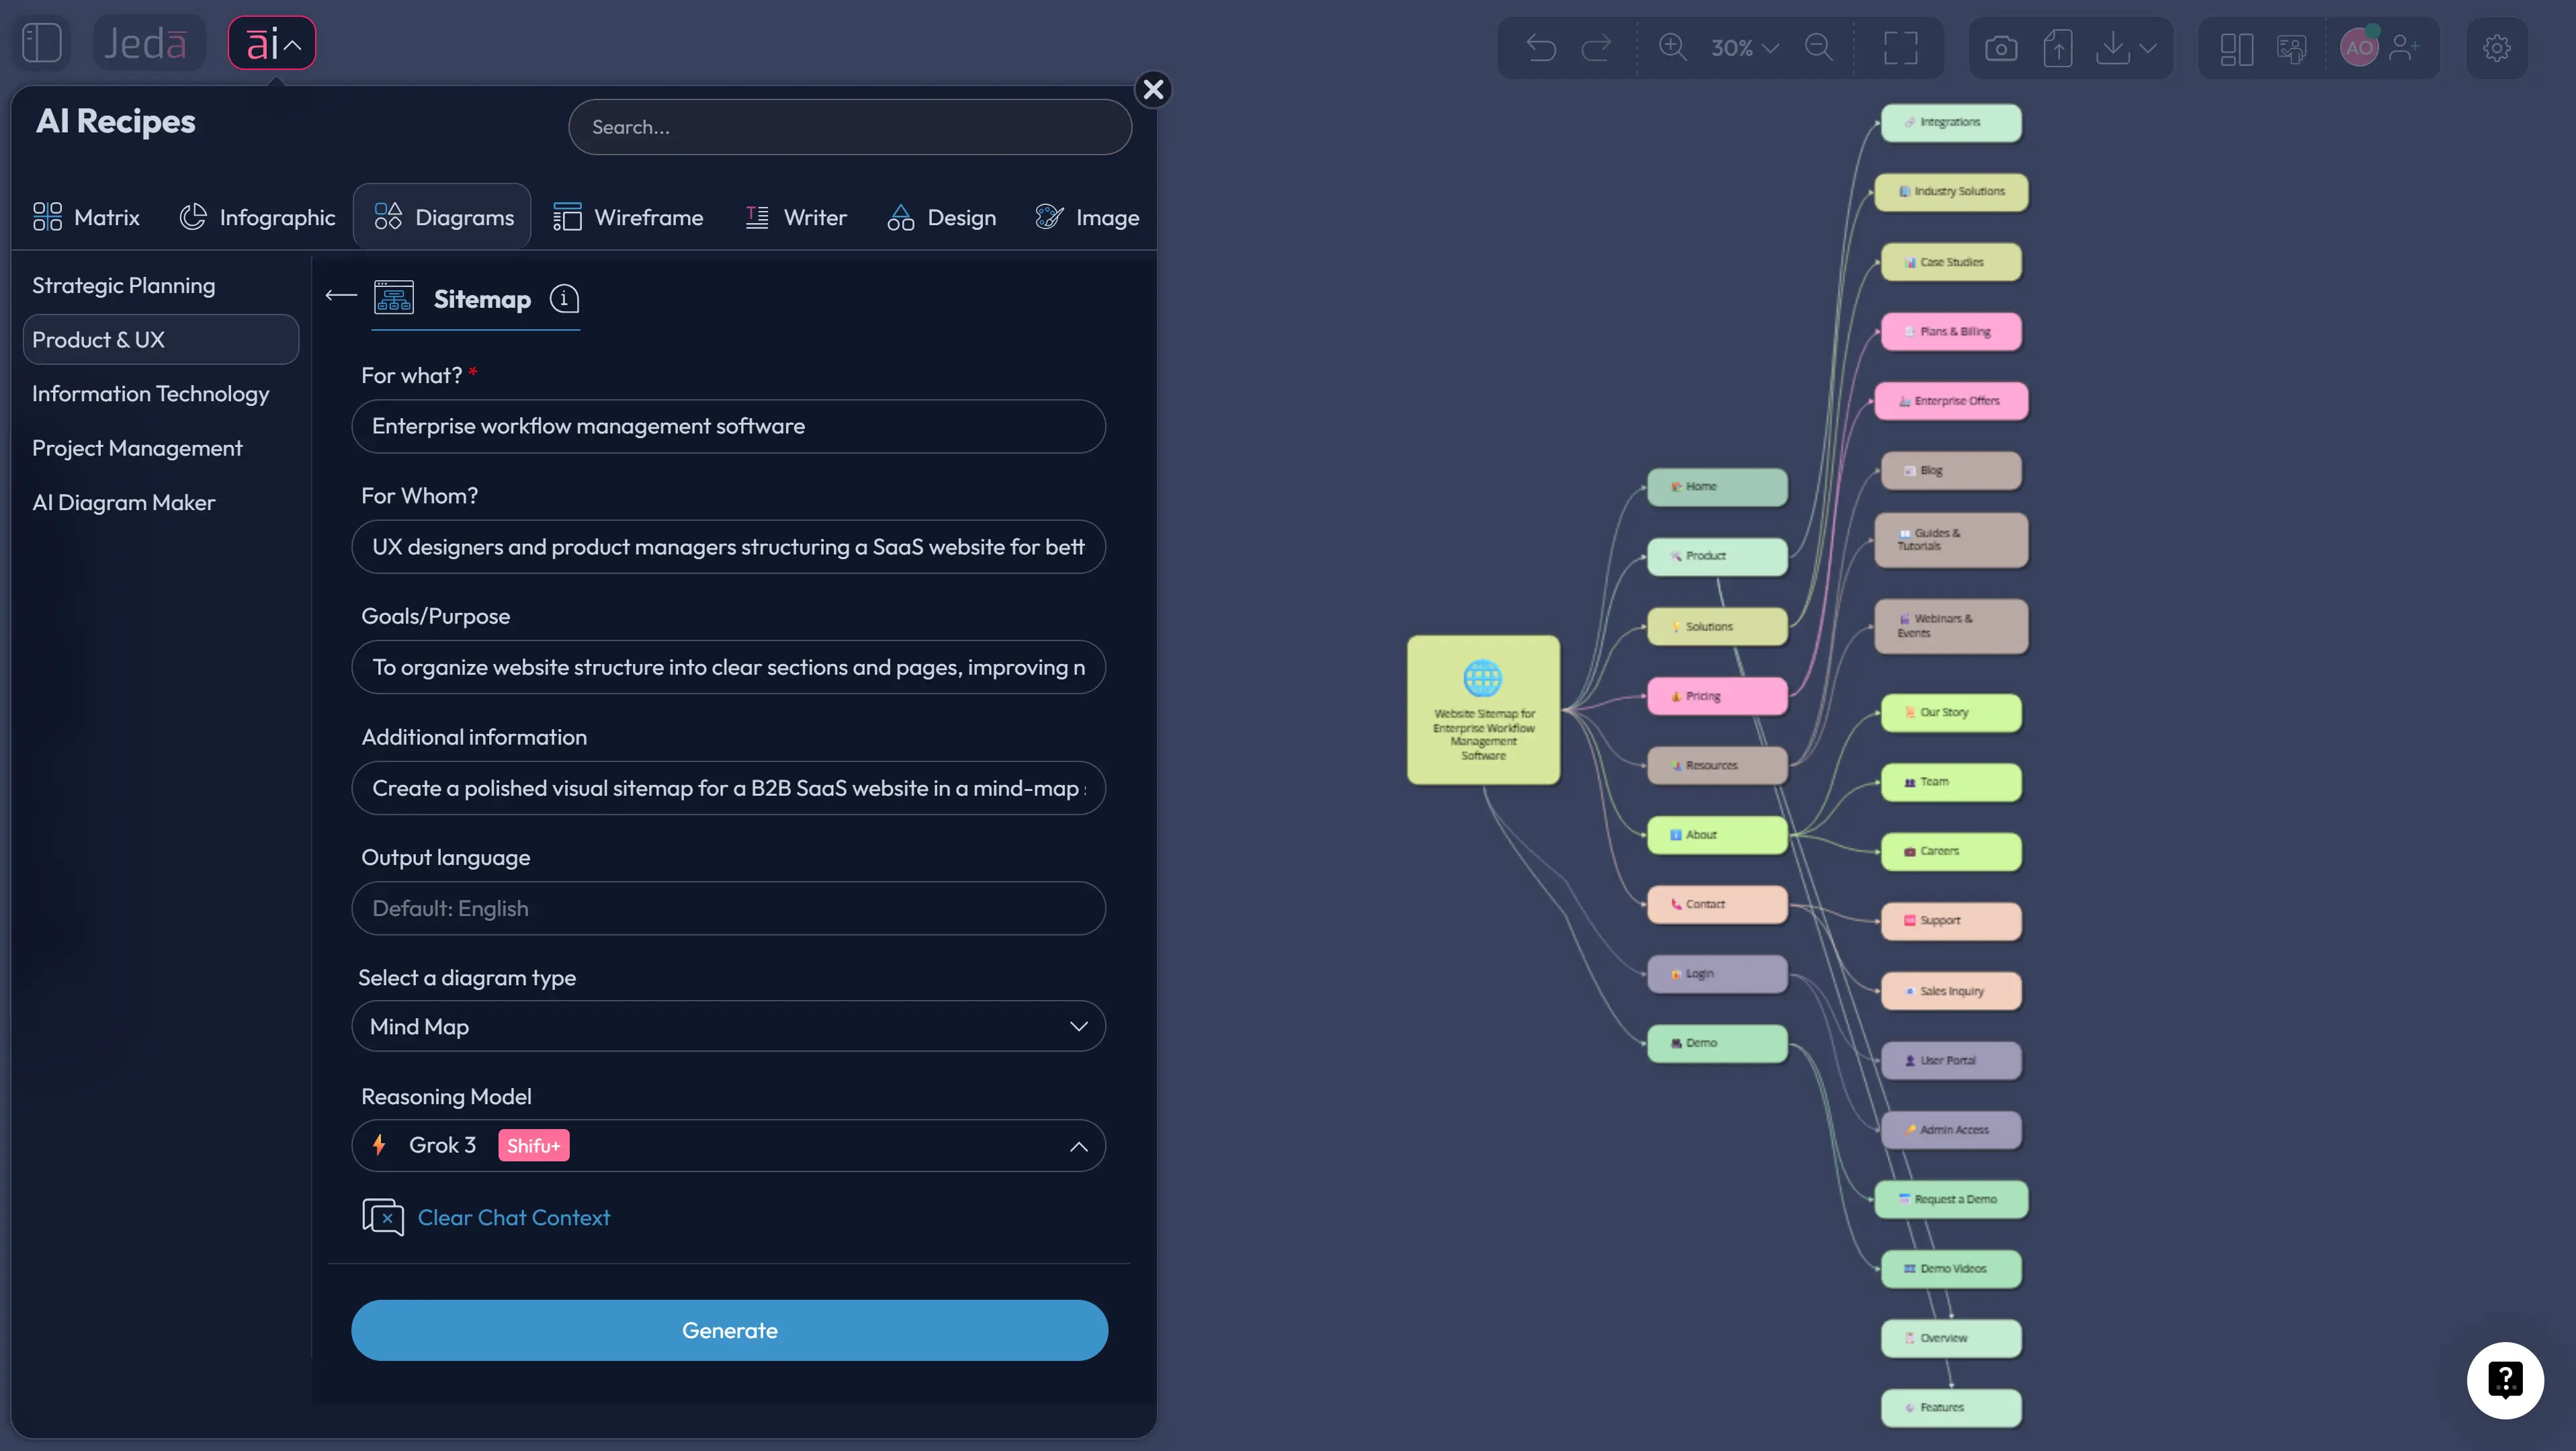
Task: Click the info icon next to Sitemap
Action: [563, 298]
